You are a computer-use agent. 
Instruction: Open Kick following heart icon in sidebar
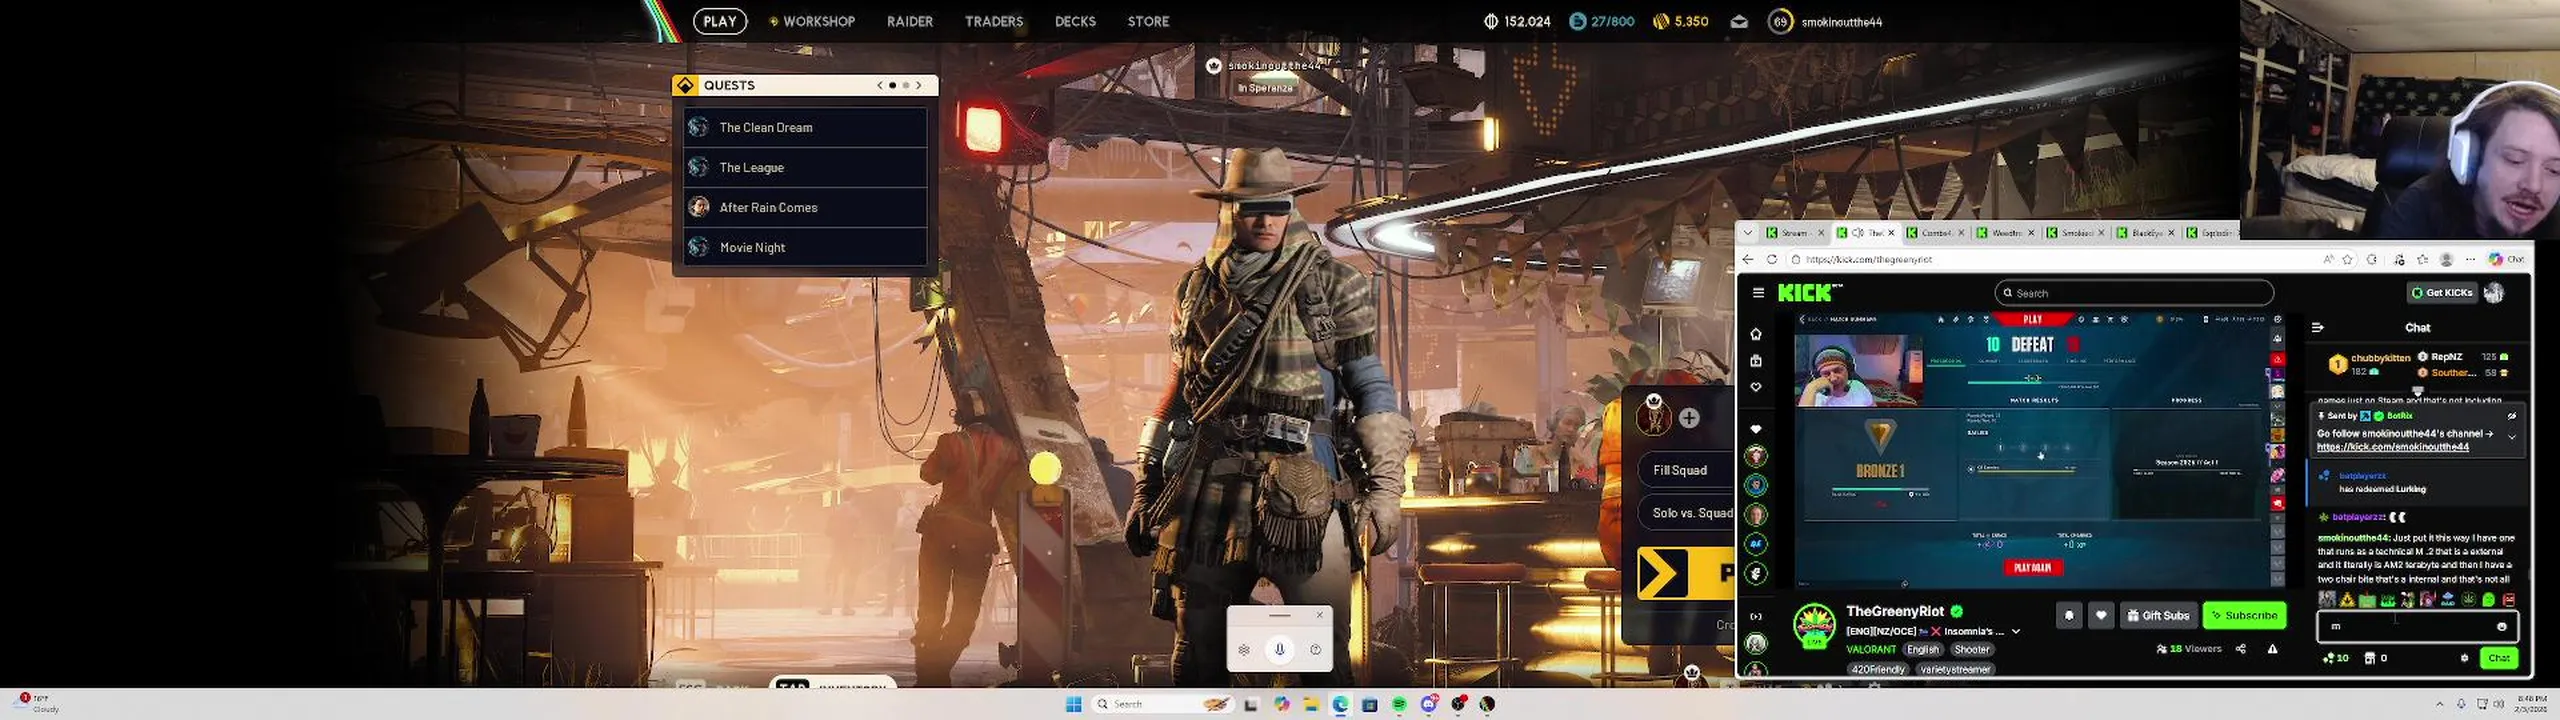point(1756,387)
